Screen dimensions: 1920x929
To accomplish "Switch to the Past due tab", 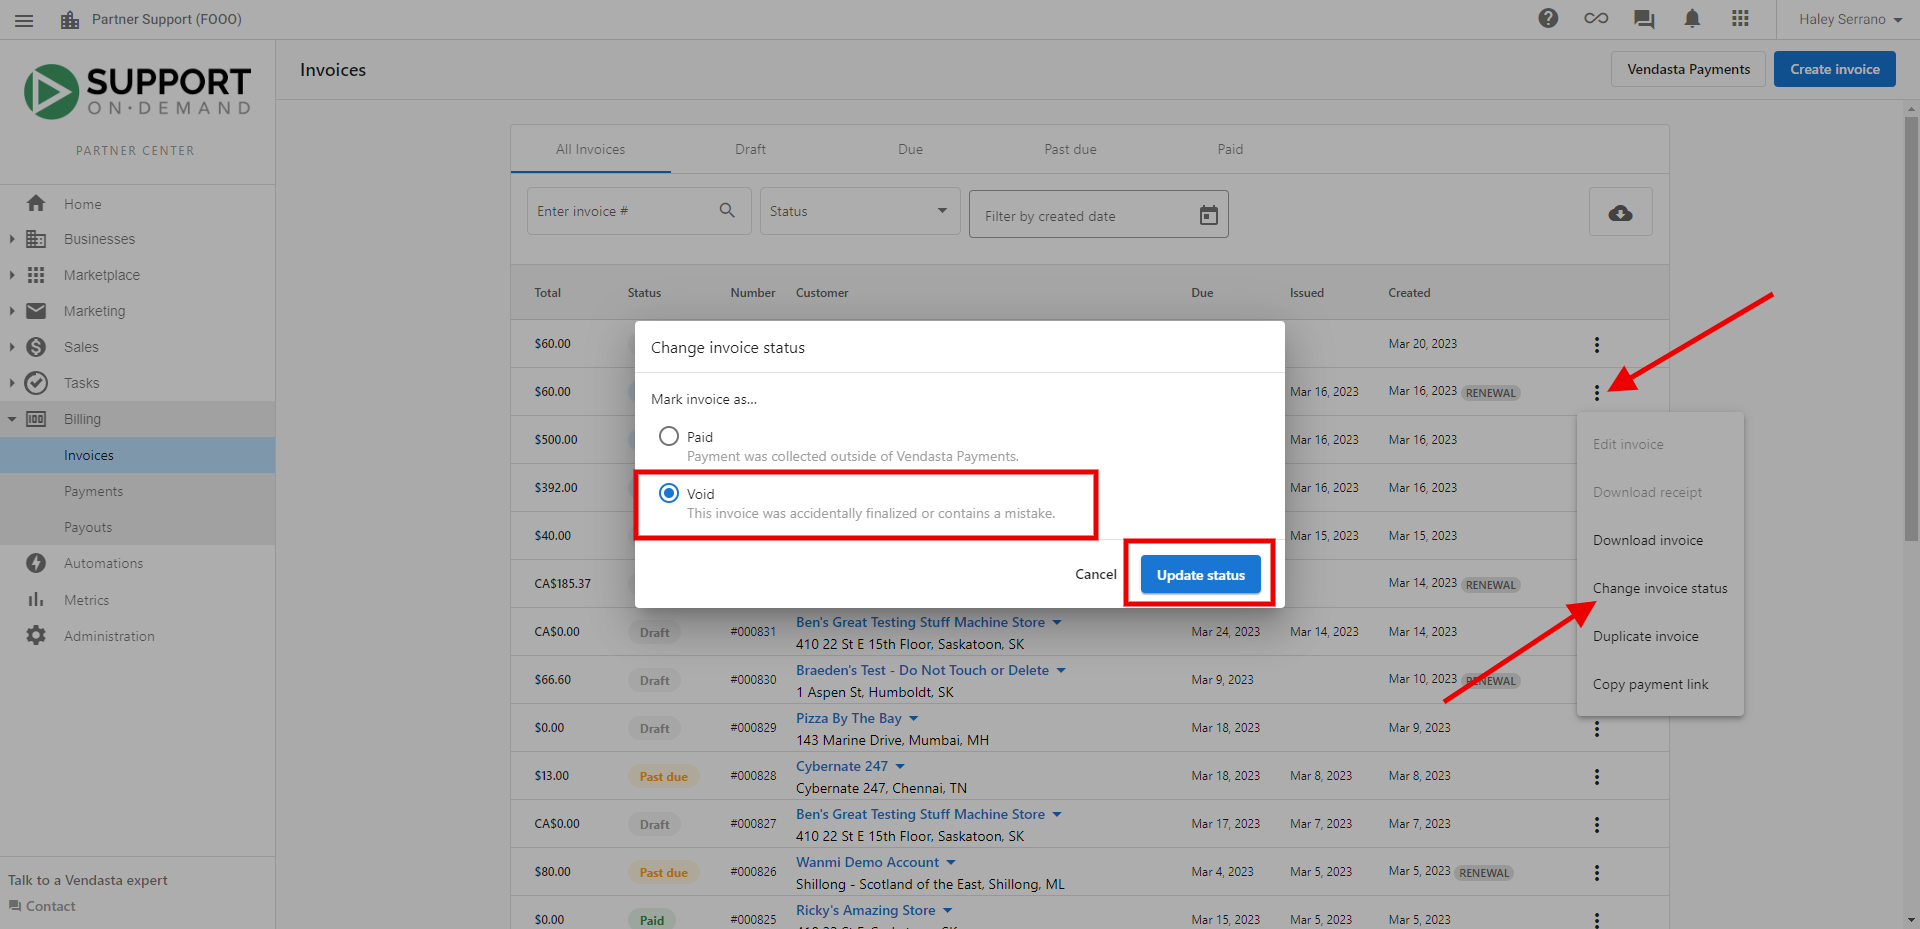I will tap(1070, 149).
